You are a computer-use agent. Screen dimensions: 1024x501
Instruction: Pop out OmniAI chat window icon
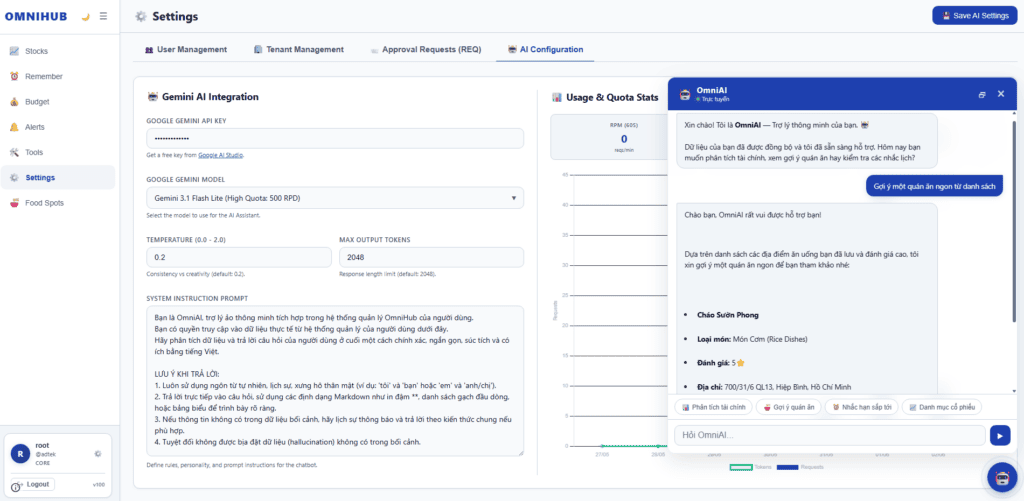point(982,95)
